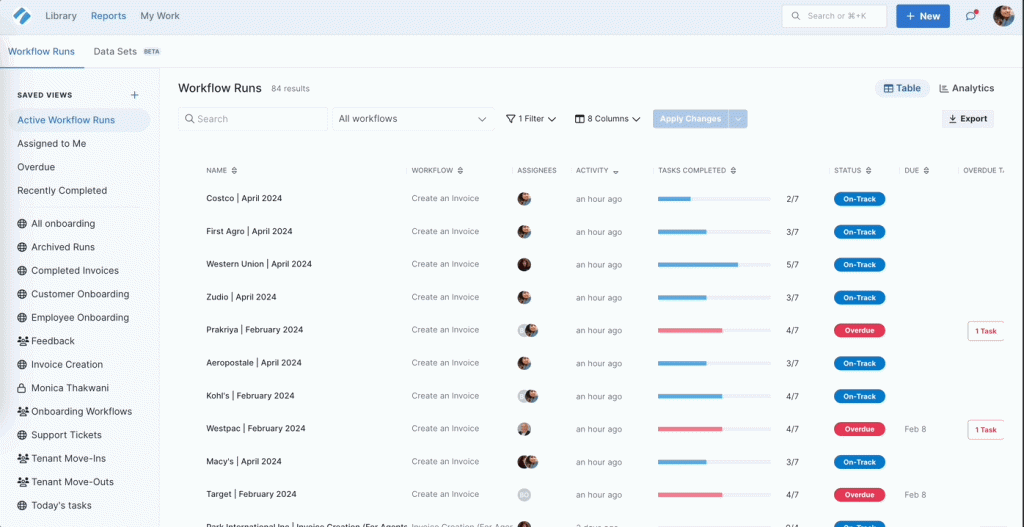Click the group icon beside Feedback
Viewport: 1024px width, 527px height.
click(22, 341)
